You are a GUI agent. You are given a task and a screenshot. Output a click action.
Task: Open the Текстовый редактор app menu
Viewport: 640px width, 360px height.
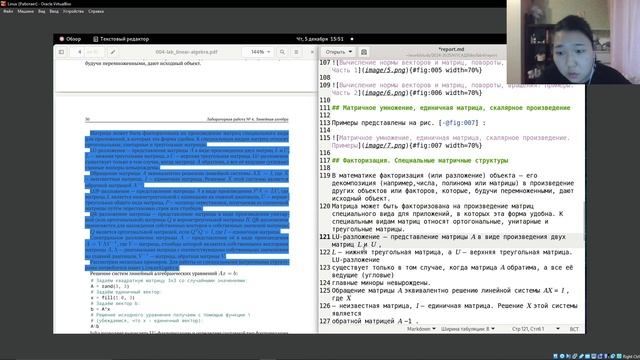coord(121,39)
